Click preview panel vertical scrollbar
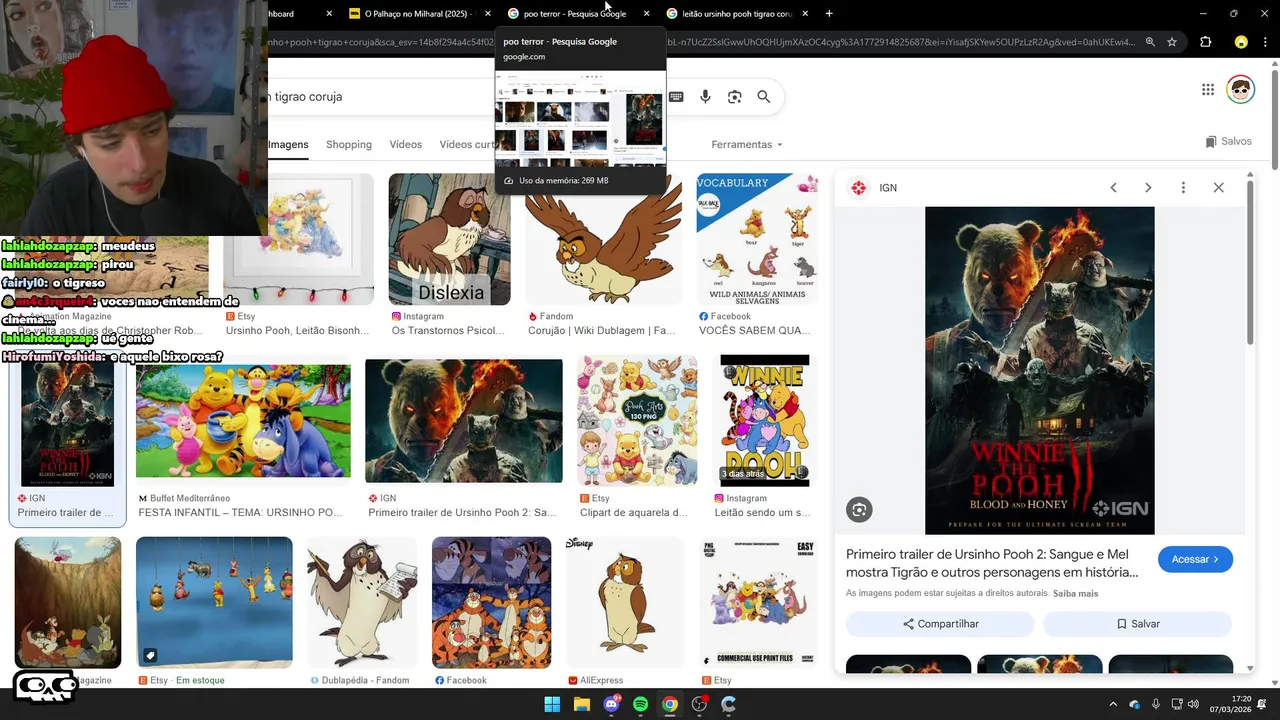 pyautogui.click(x=1250, y=260)
